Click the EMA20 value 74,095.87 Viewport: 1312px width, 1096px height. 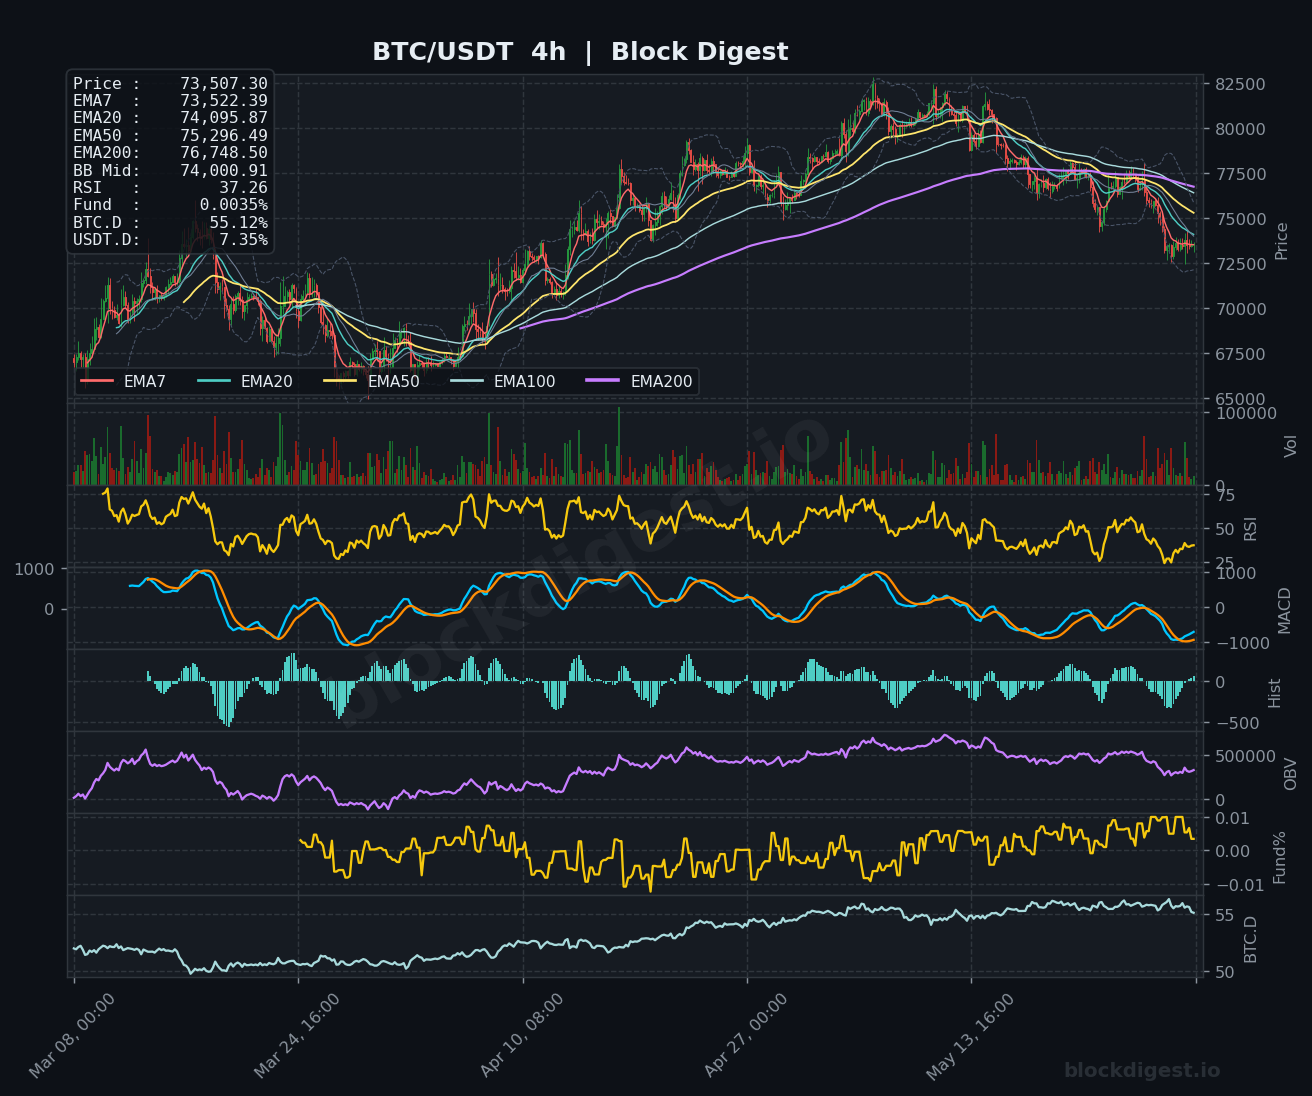[224, 118]
